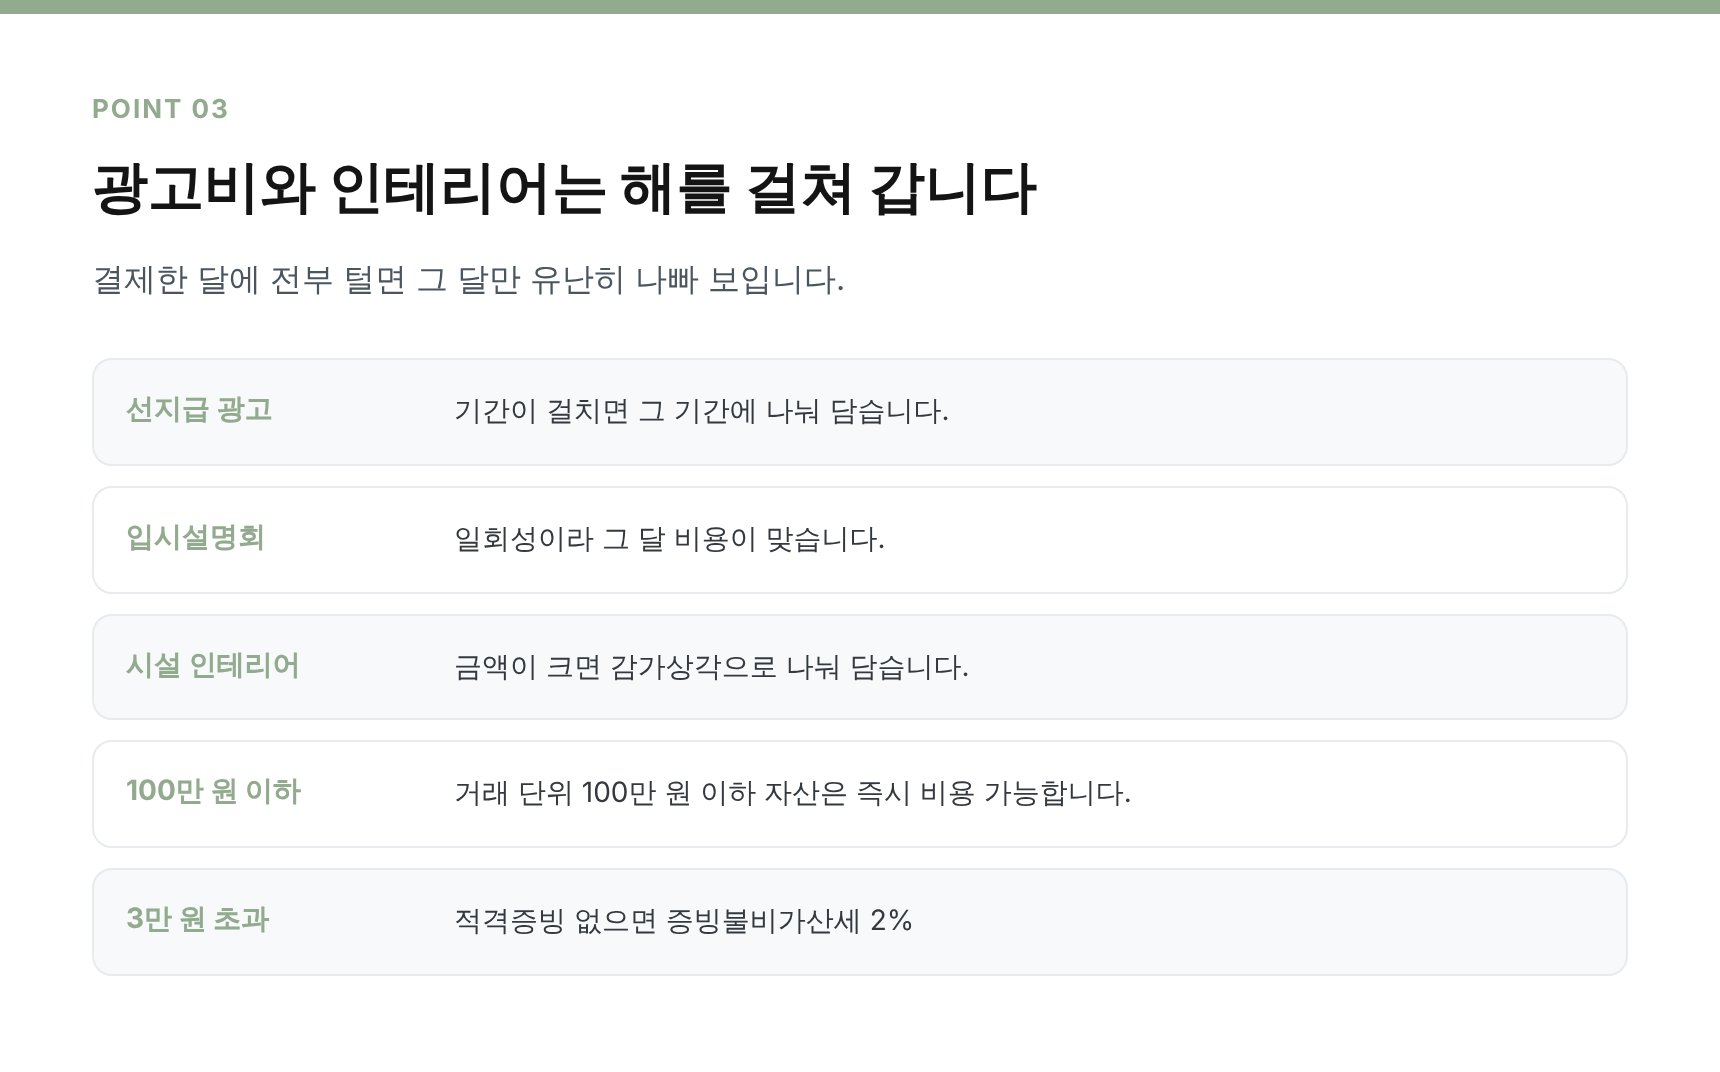Click the '3만 원 초과' row label

(x=198, y=920)
